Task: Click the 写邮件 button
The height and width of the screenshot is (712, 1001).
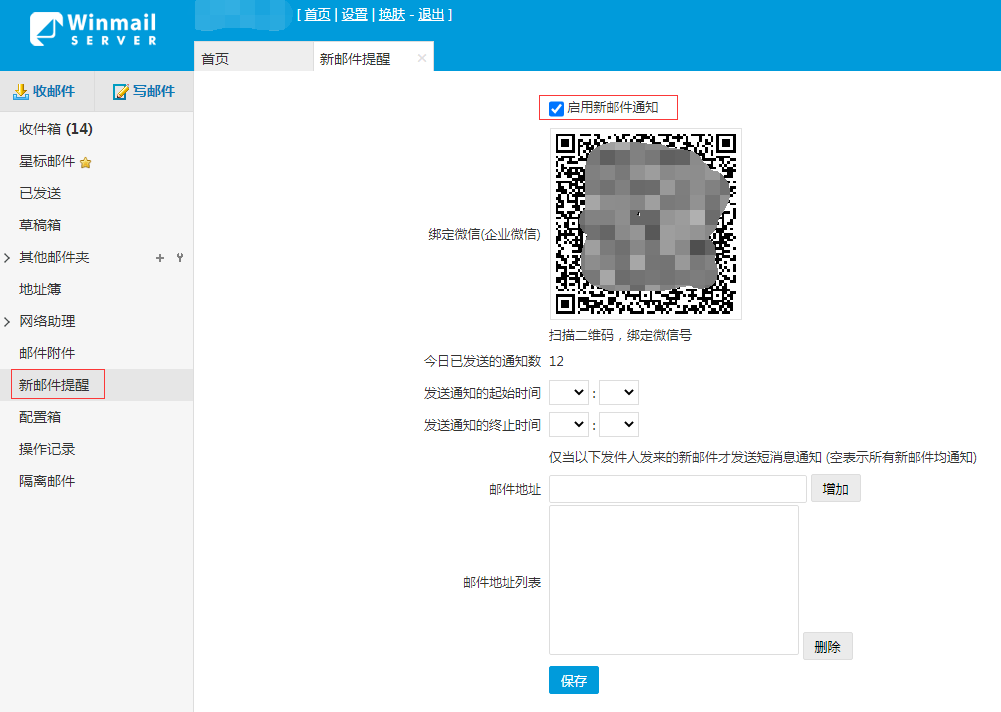Action: point(144,91)
